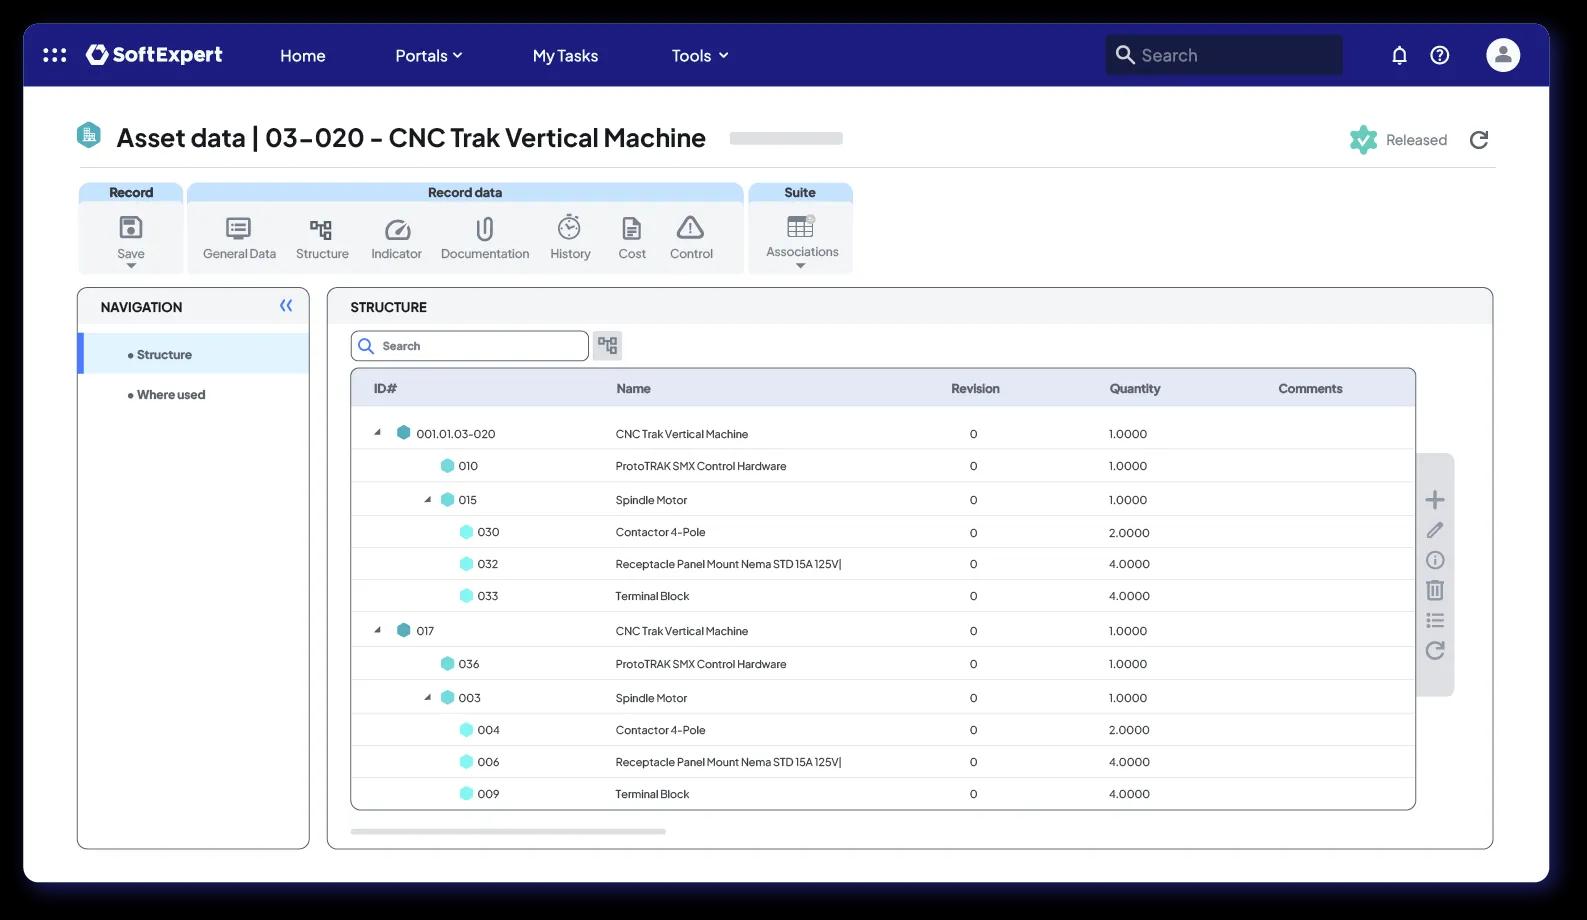1587x920 pixels.
Task: Select row 006 Receptacle Panel Mount
Action: pos(883,762)
